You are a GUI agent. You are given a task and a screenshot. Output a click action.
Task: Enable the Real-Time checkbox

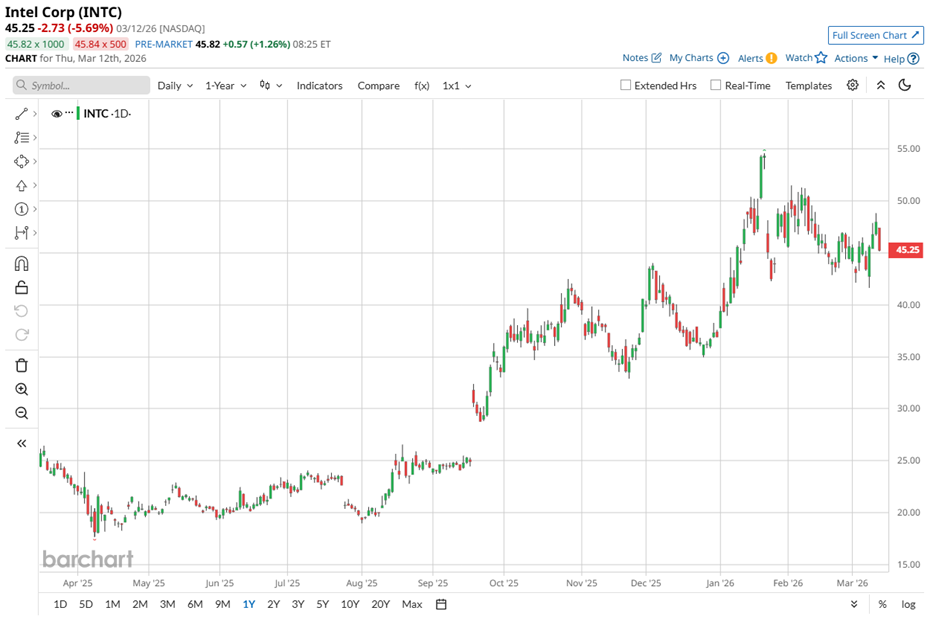[715, 85]
